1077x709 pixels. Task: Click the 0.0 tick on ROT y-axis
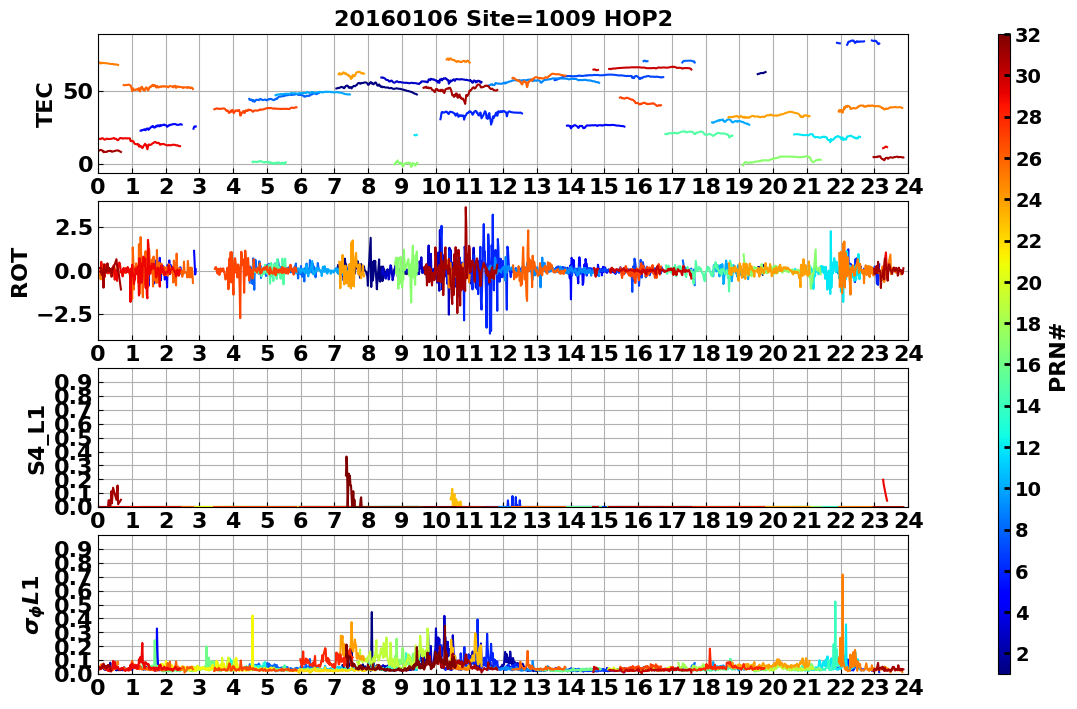[74, 271]
